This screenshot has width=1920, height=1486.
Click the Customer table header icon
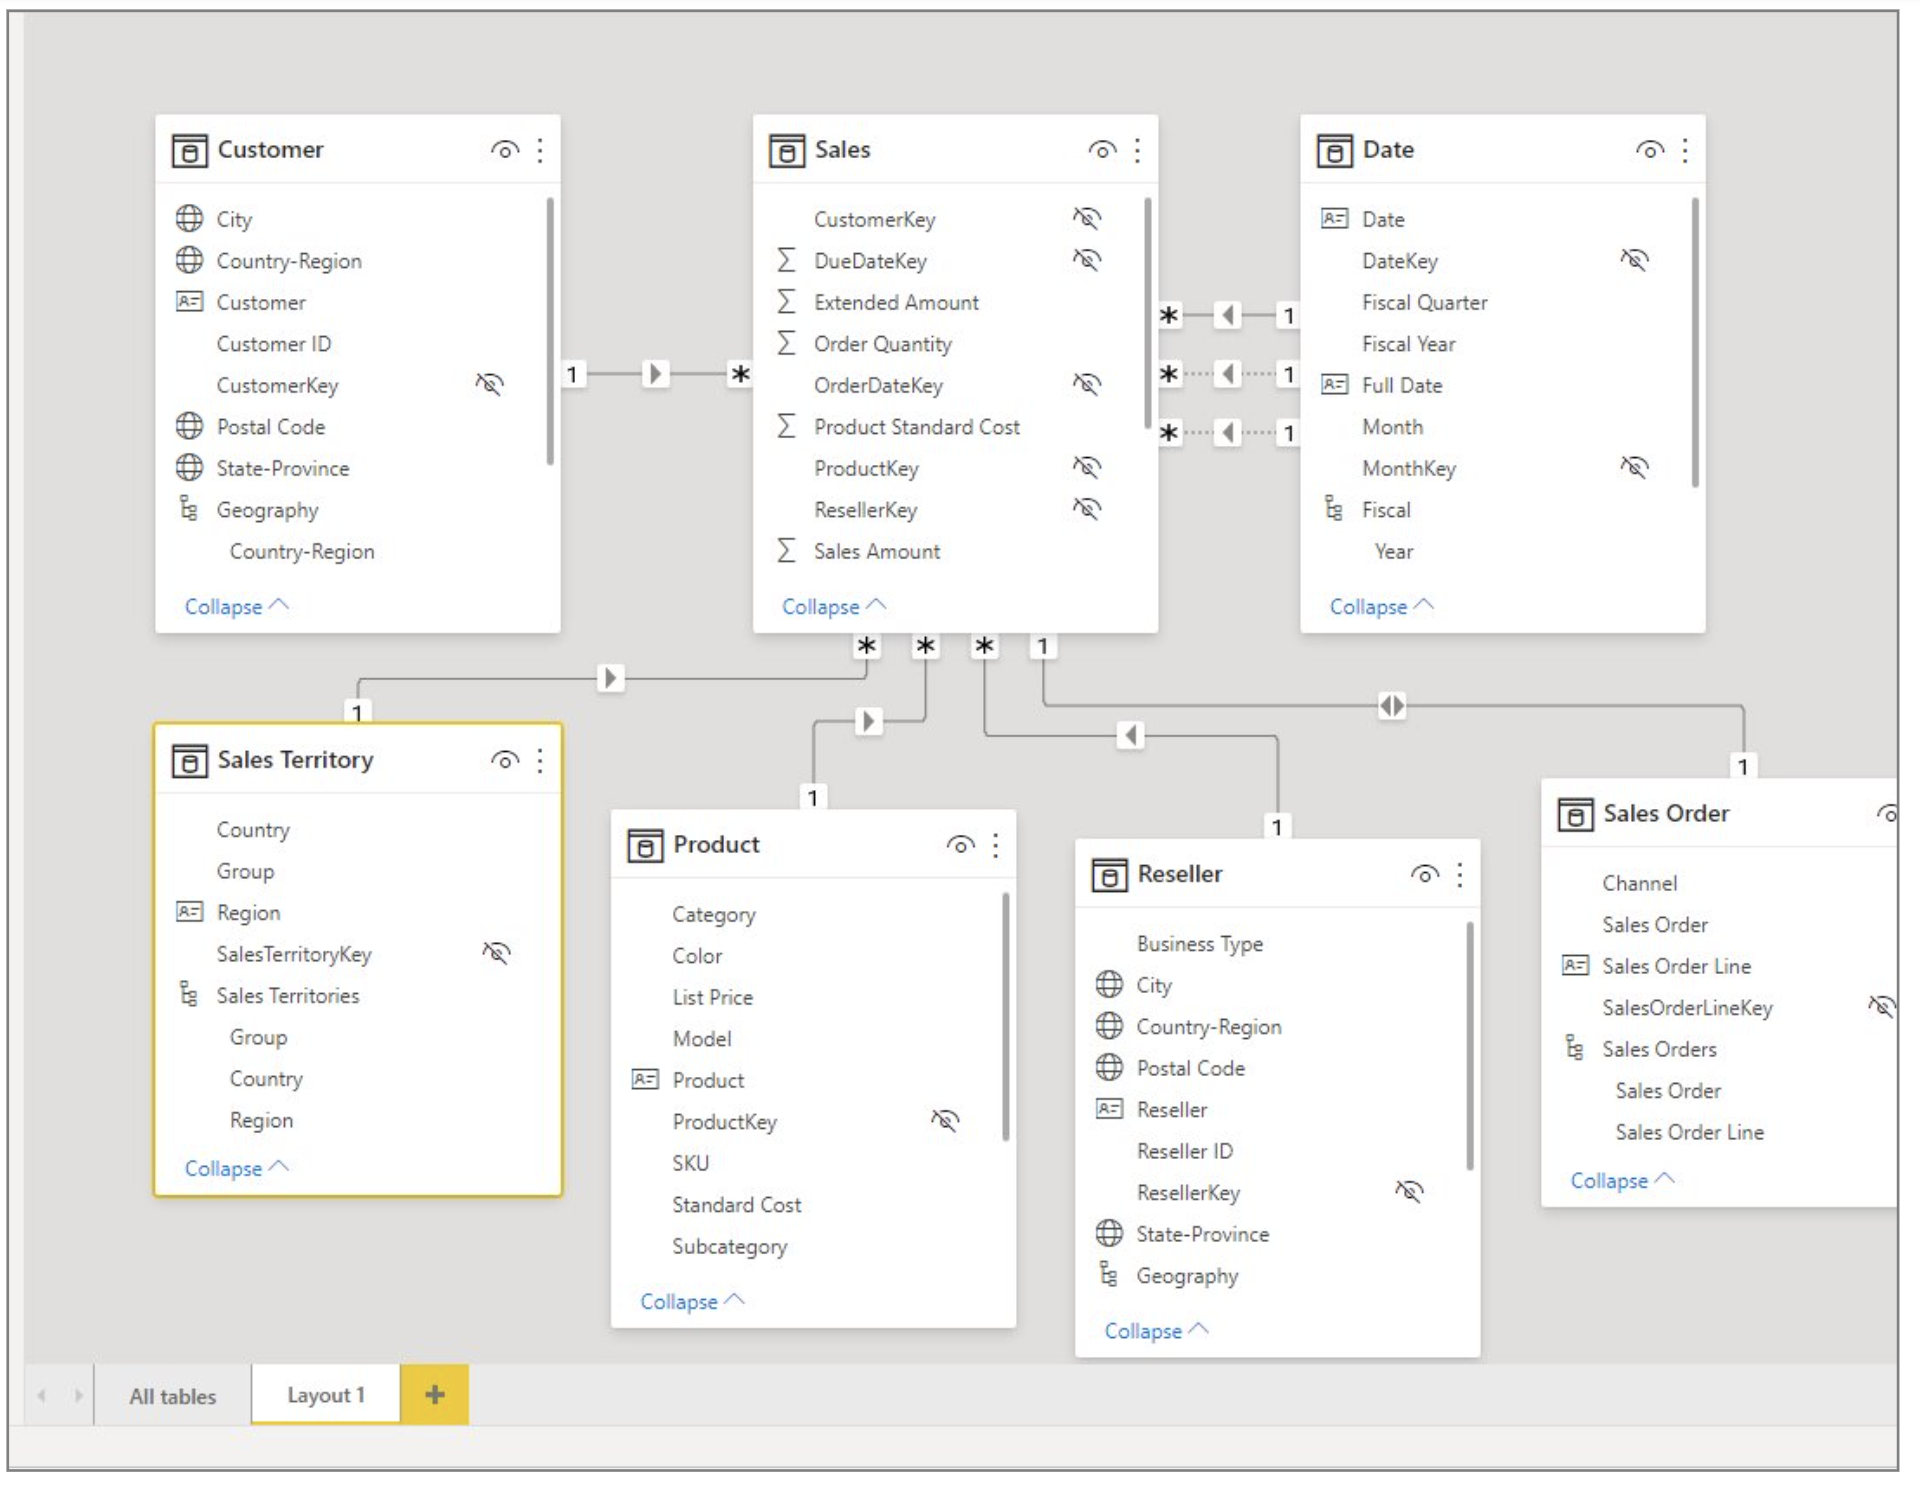coord(189,150)
